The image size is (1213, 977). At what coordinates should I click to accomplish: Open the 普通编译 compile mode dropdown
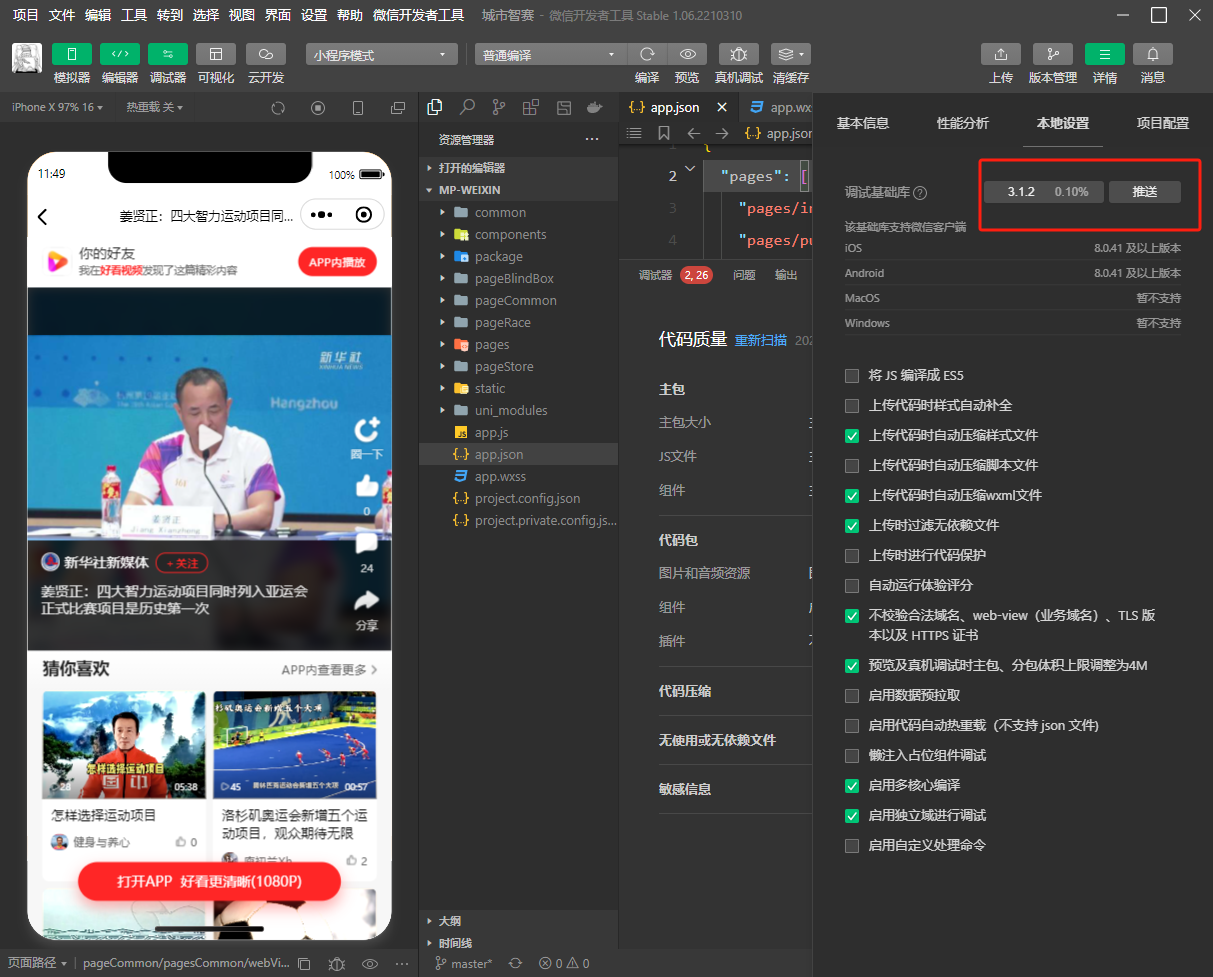point(550,55)
